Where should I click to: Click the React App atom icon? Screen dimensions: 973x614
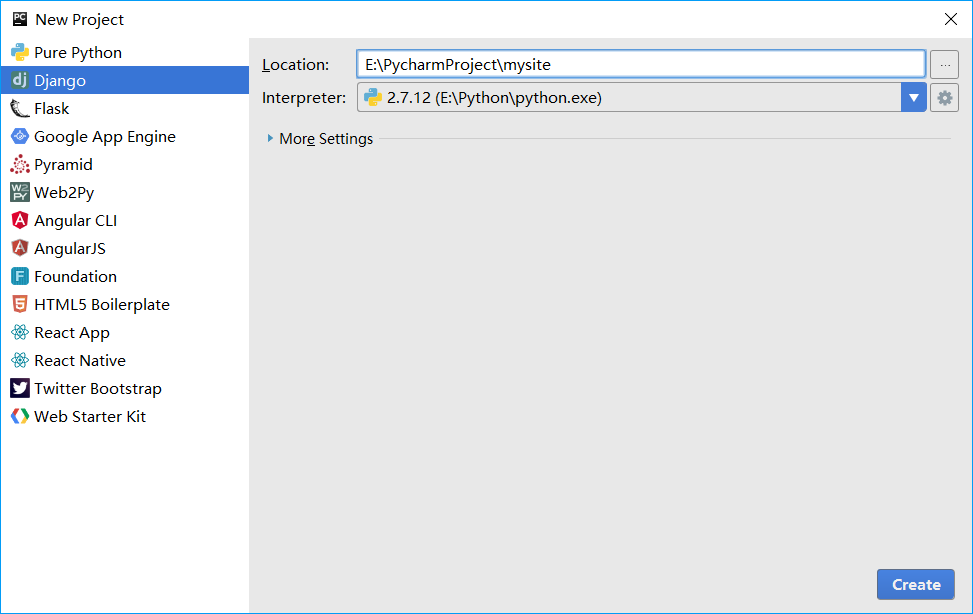(20, 332)
